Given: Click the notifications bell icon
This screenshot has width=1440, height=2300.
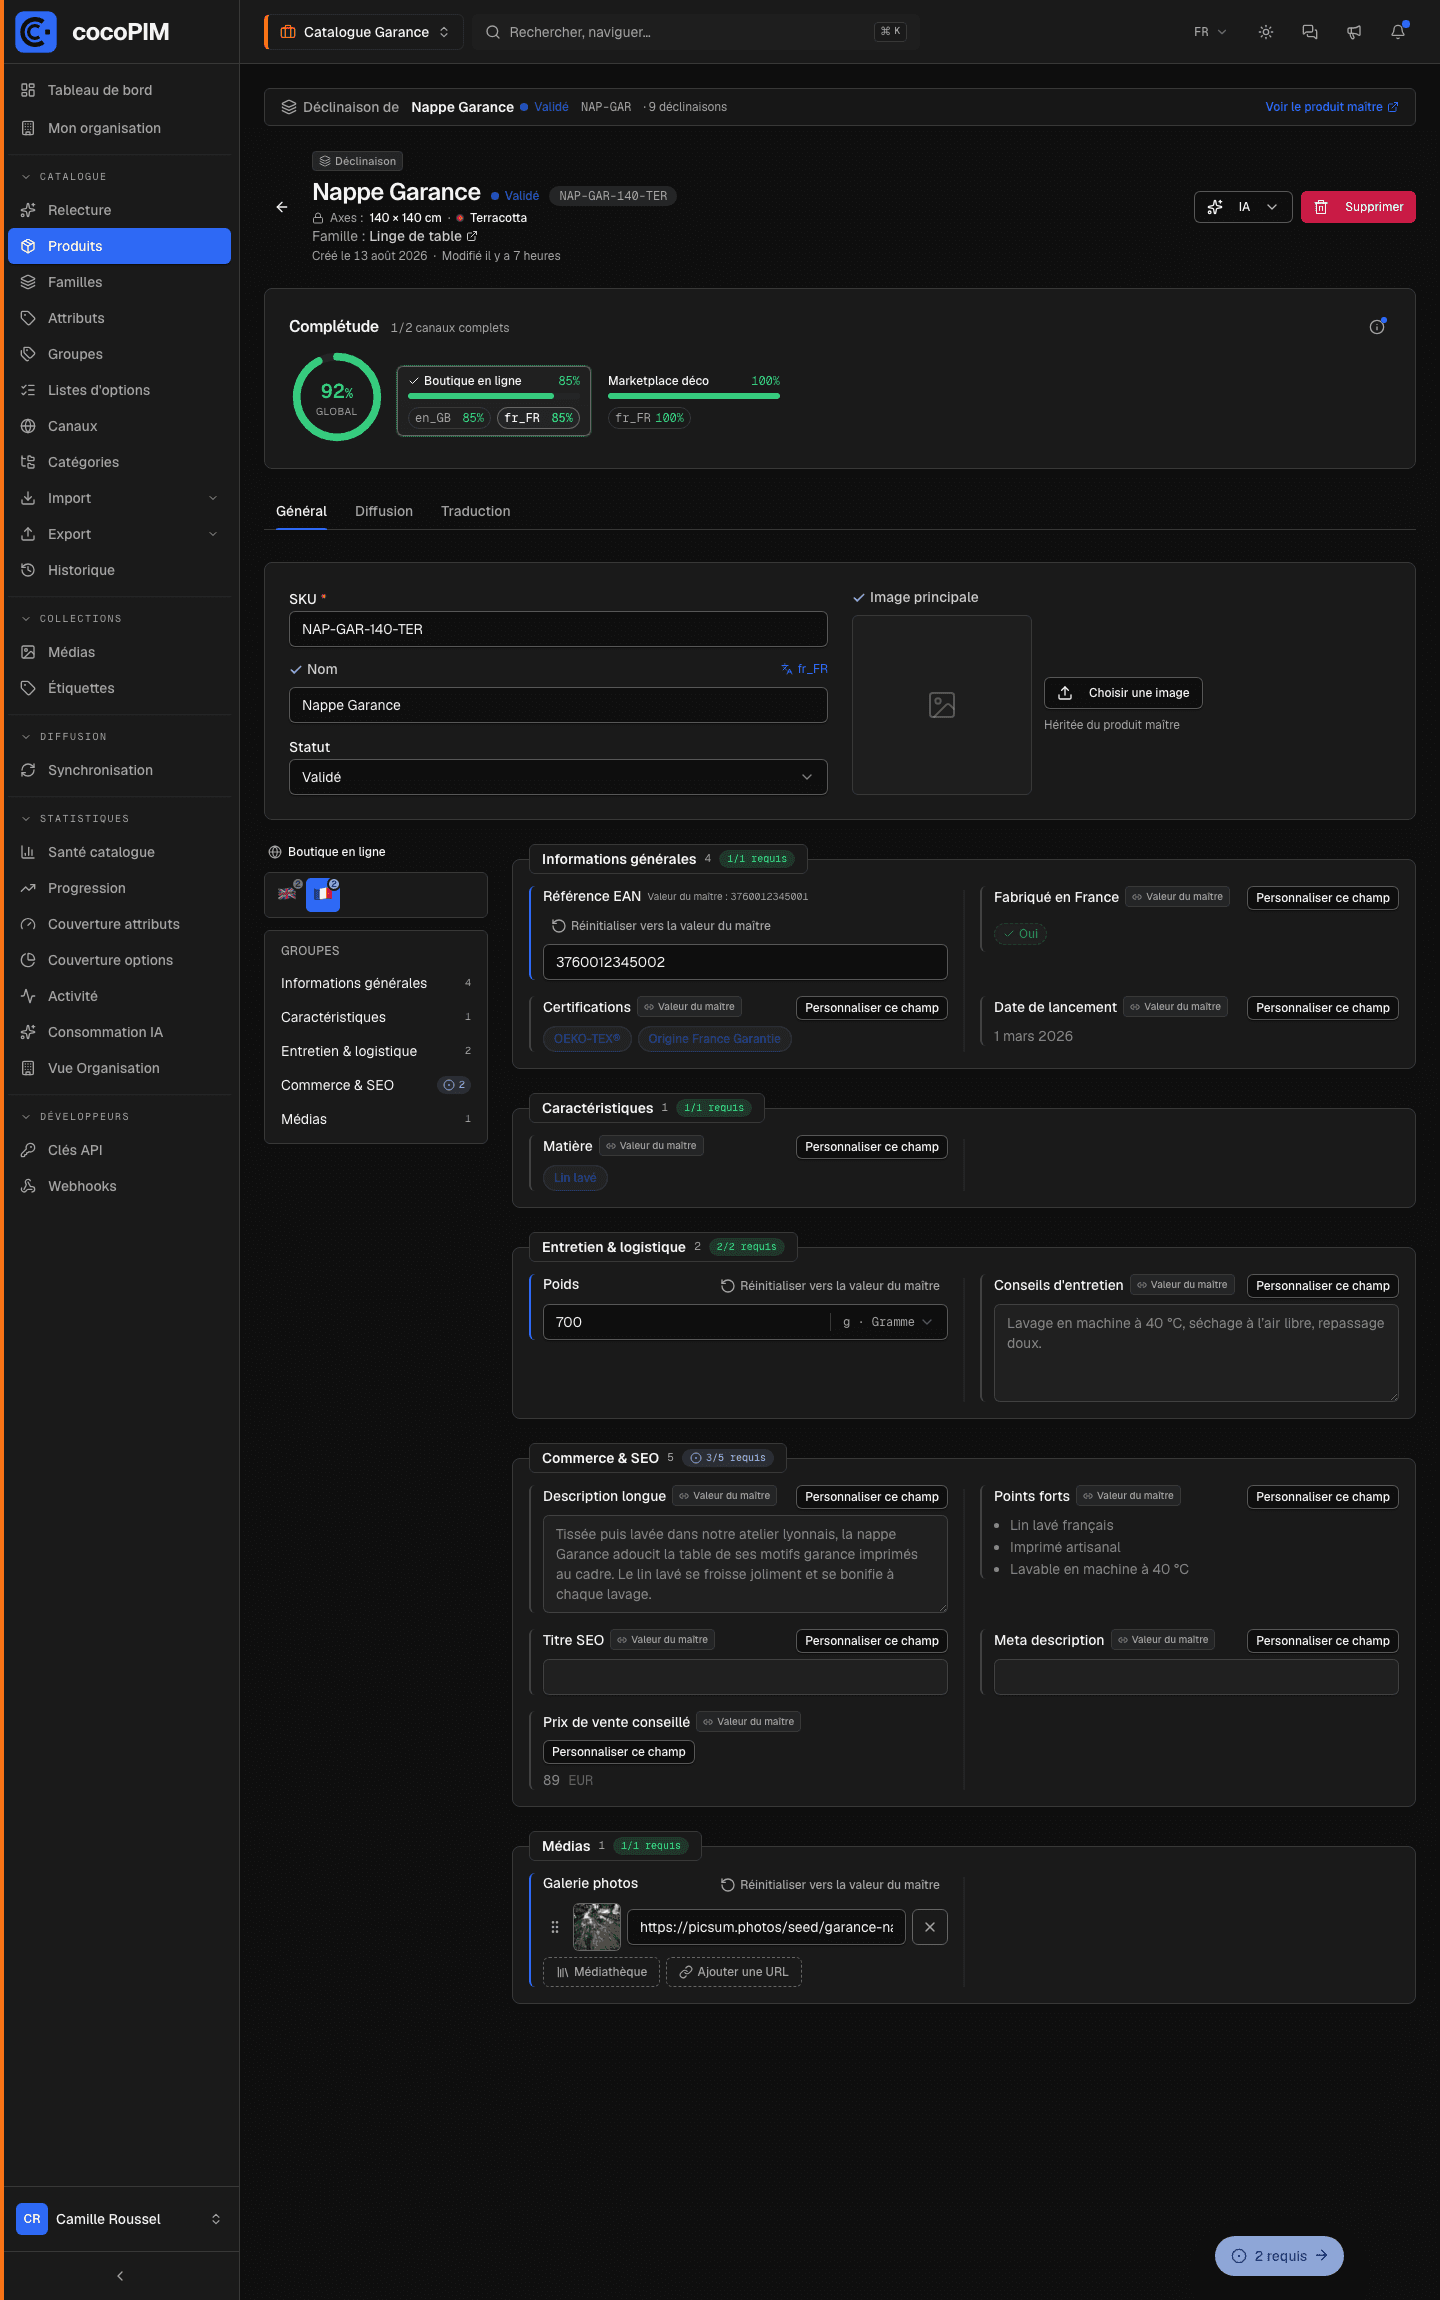Looking at the screenshot, I should [x=1398, y=32].
